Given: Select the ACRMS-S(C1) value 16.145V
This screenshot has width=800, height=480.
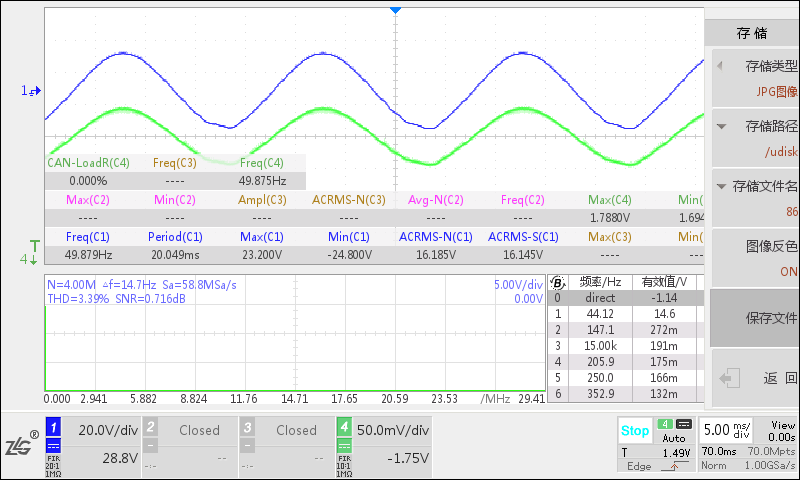Looking at the screenshot, I should [x=523, y=255].
